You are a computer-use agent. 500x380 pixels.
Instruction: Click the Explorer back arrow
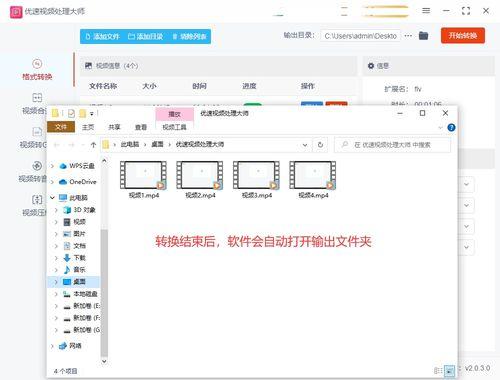pyautogui.click(x=57, y=145)
